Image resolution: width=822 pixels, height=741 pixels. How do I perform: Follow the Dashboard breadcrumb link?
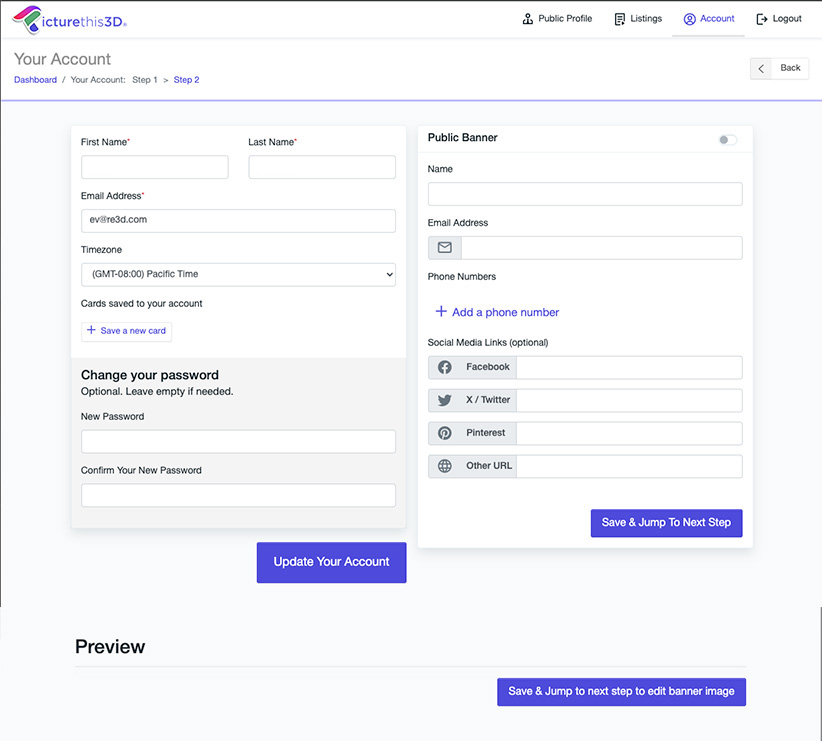point(35,80)
